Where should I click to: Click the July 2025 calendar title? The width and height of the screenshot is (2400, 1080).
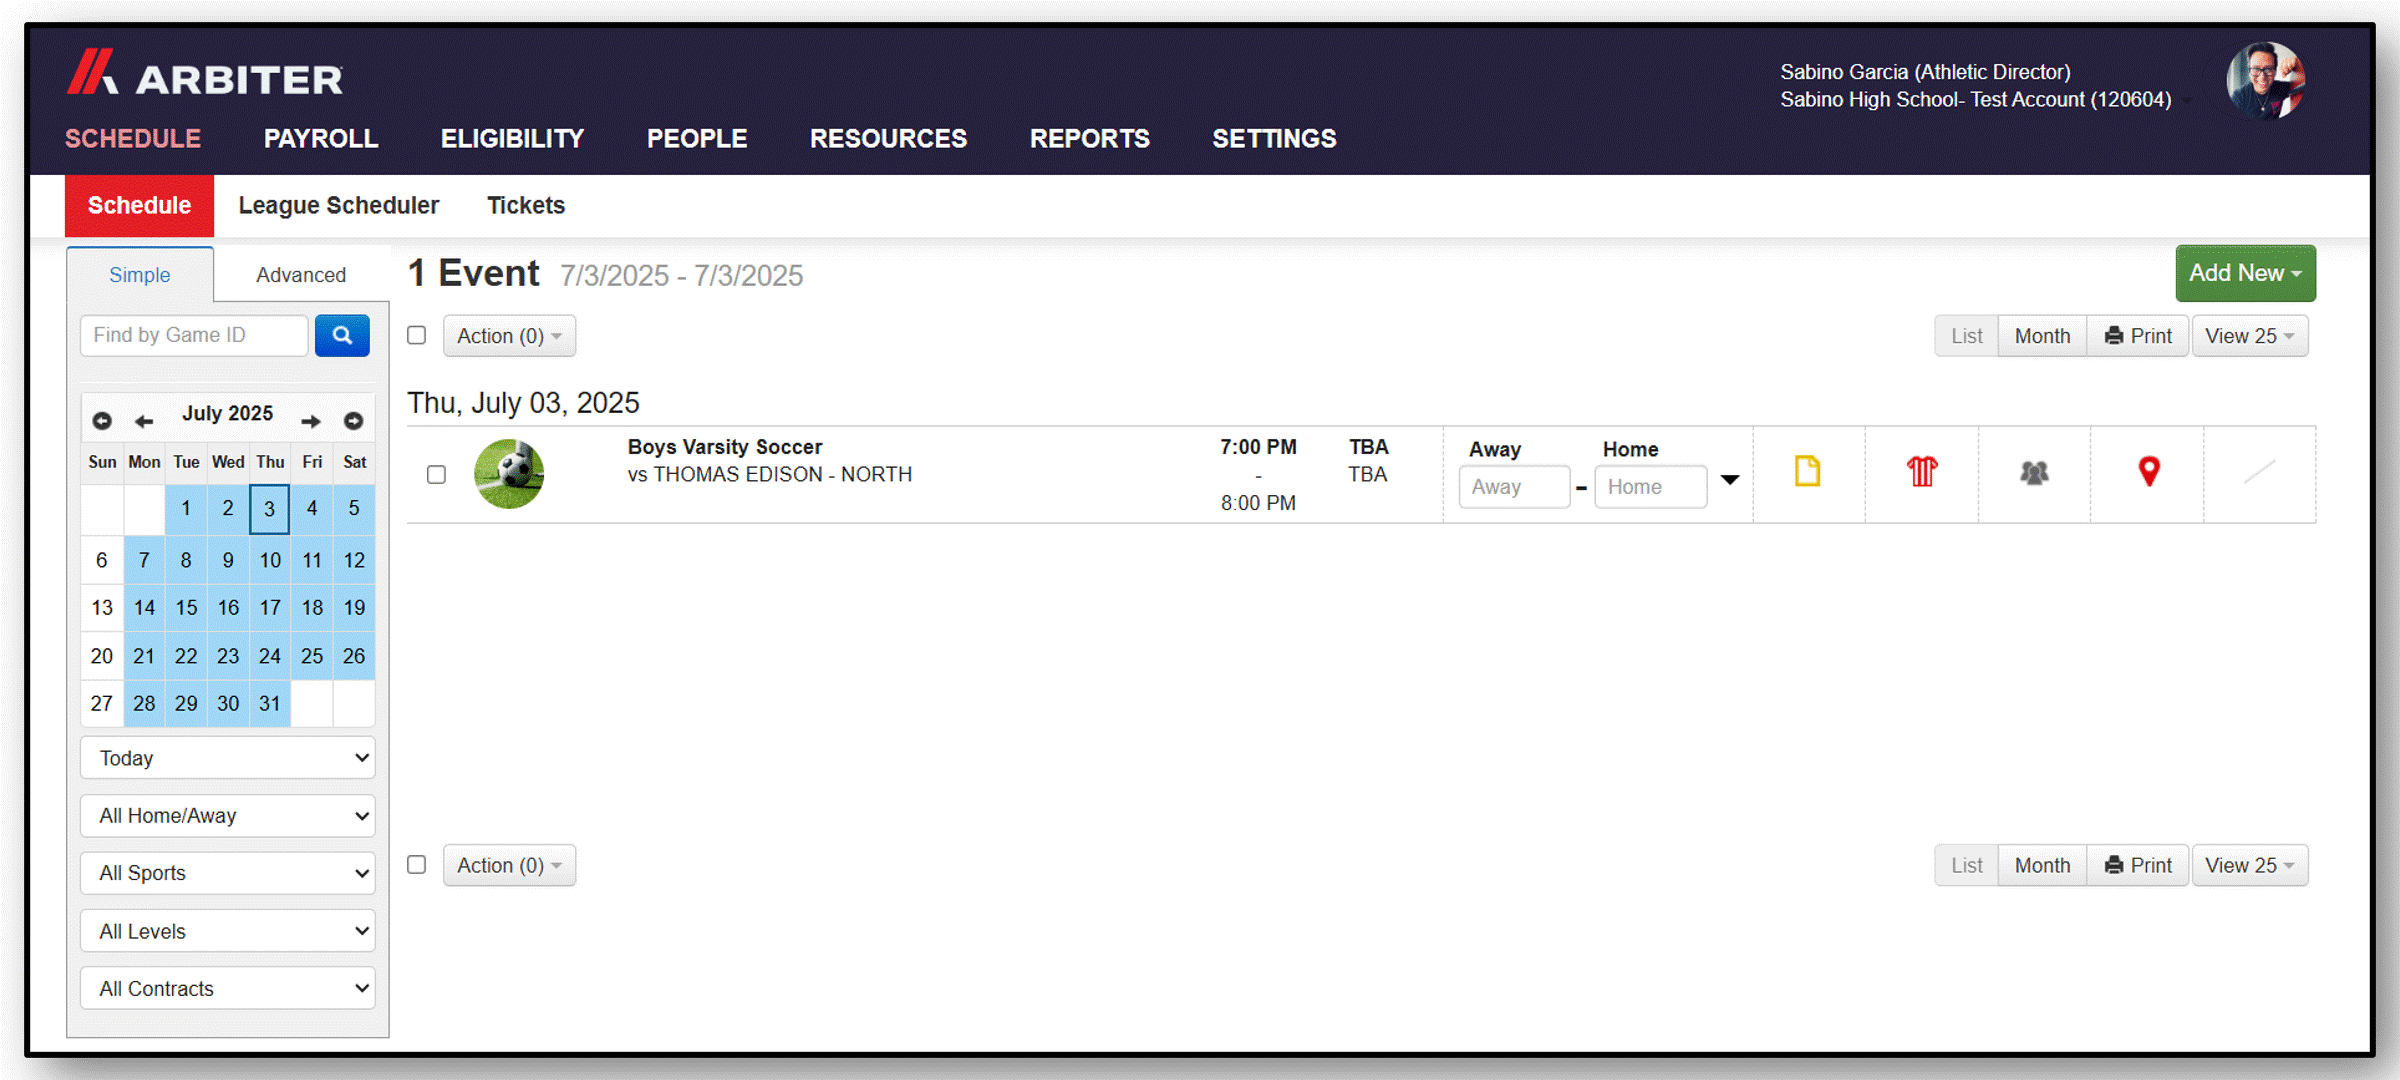coord(228,413)
